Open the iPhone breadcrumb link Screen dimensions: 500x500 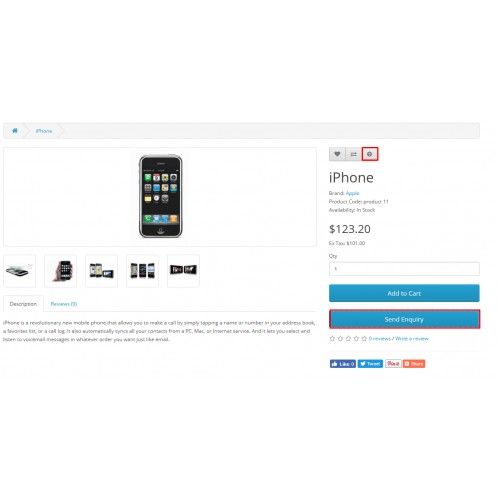tap(44, 131)
